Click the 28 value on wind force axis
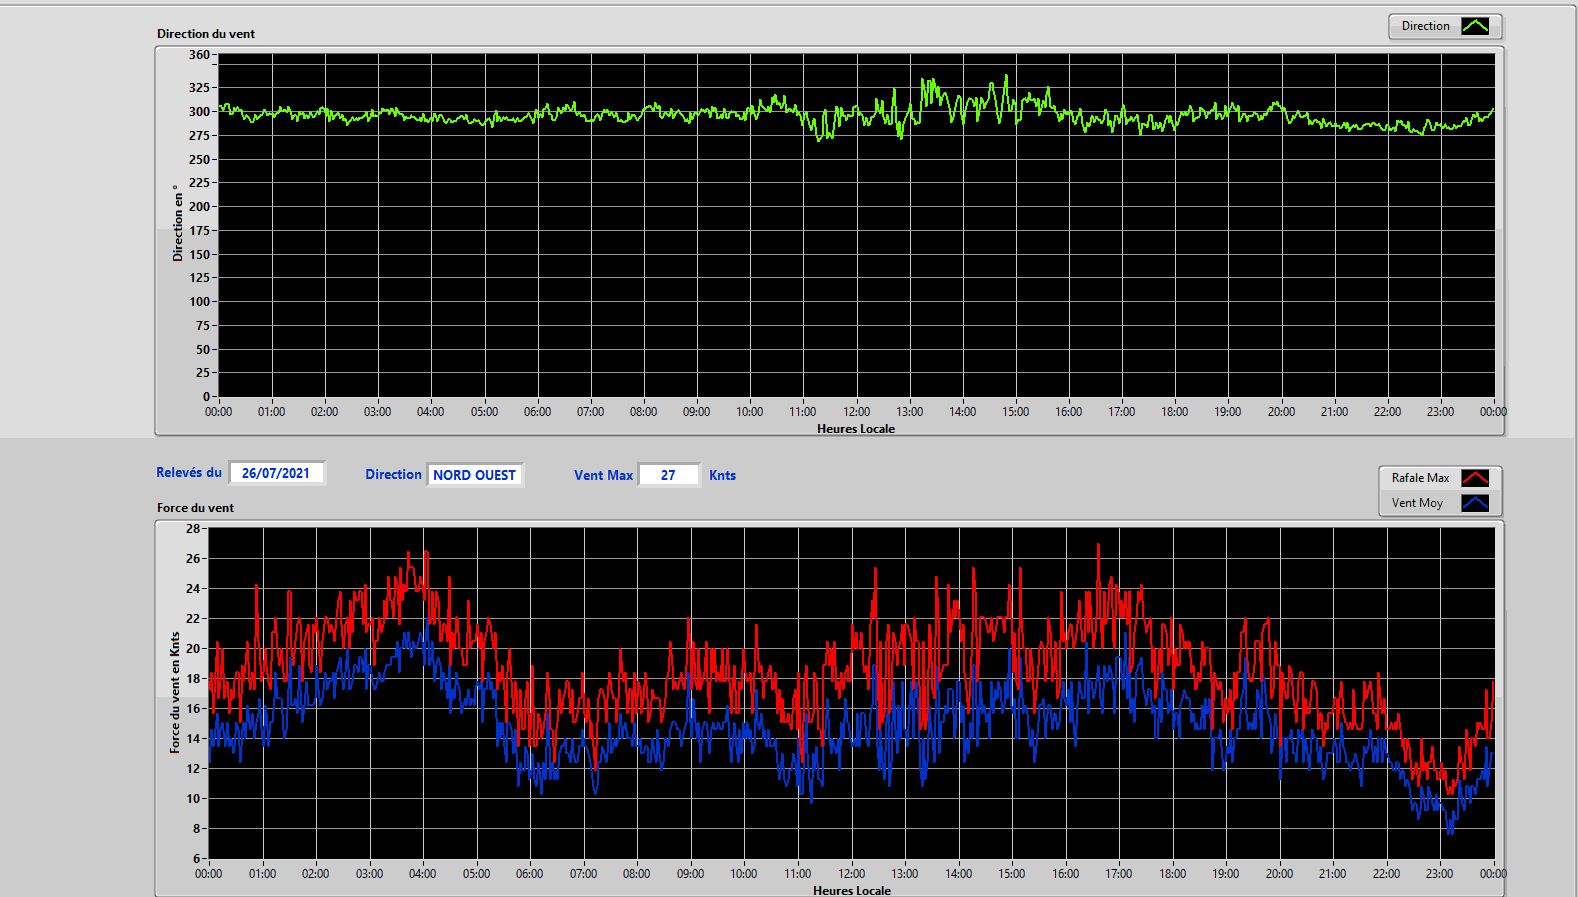 (x=193, y=529)
